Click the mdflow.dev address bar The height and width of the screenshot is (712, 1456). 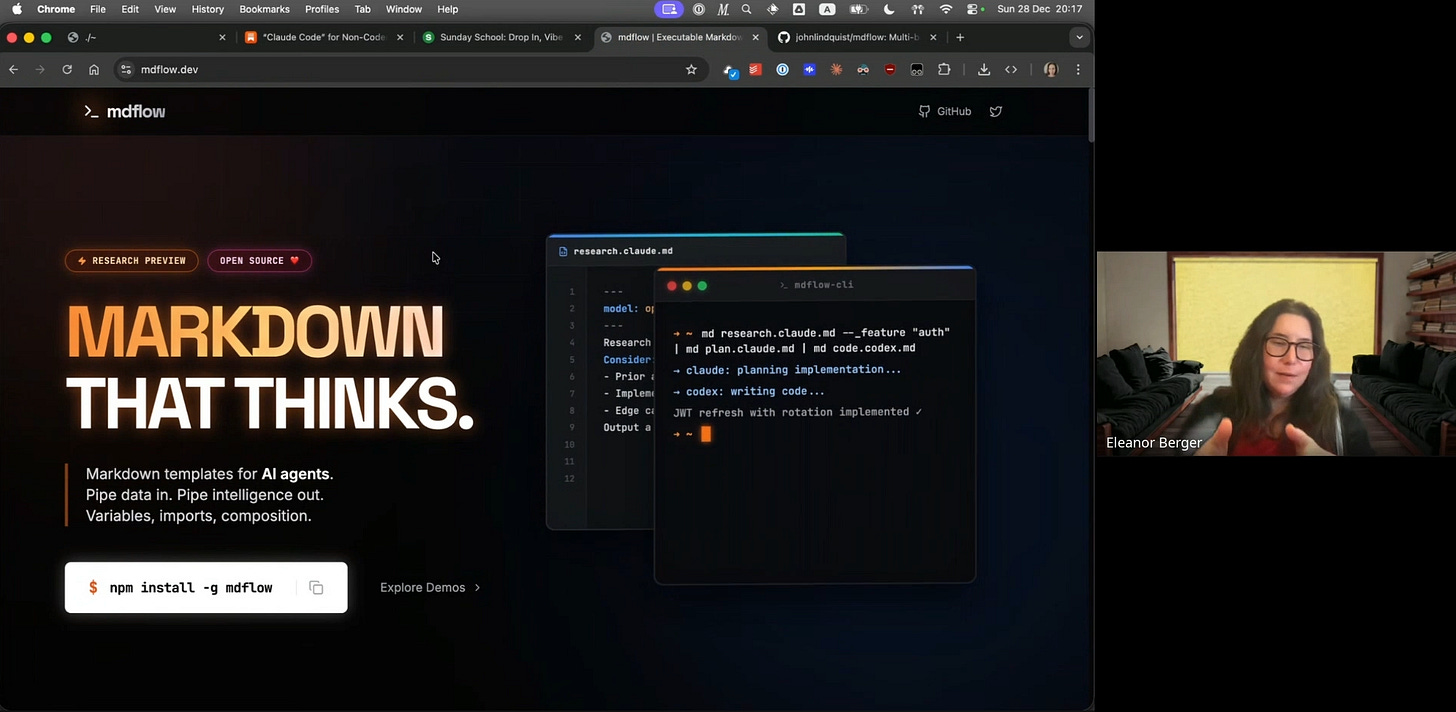coord(410,70)
